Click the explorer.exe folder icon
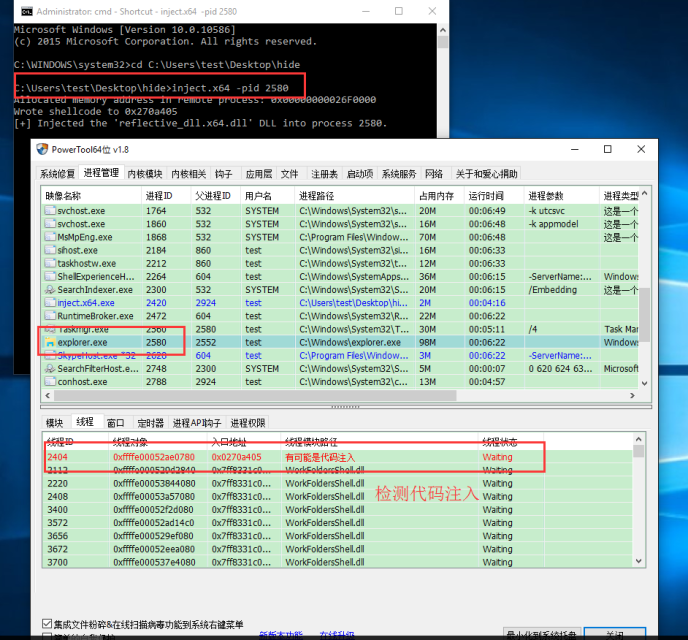 click(50, 342)
